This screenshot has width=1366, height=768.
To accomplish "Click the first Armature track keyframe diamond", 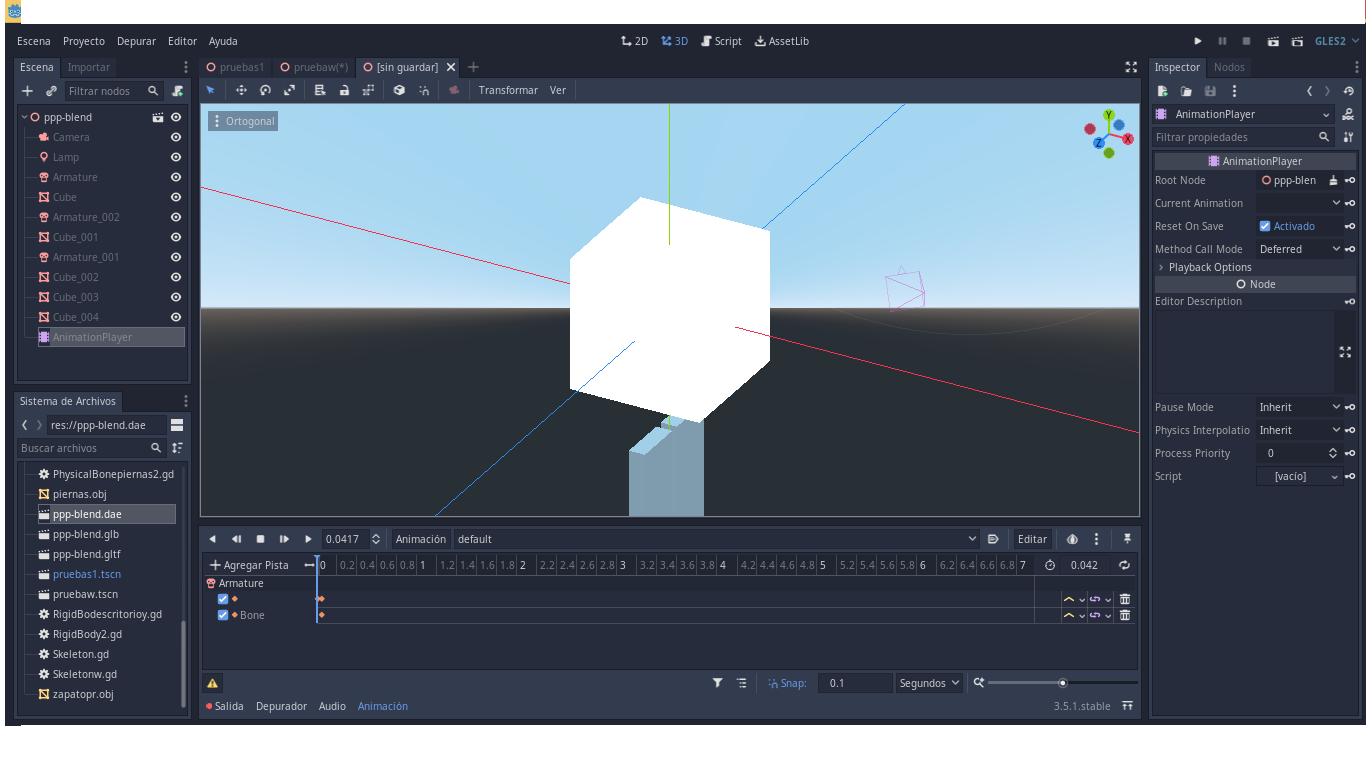I will (321, 599).
